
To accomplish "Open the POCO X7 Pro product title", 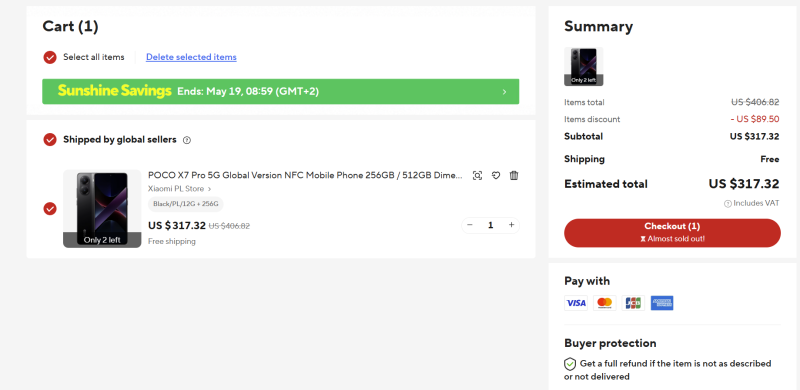I will (x=305, y=176).
